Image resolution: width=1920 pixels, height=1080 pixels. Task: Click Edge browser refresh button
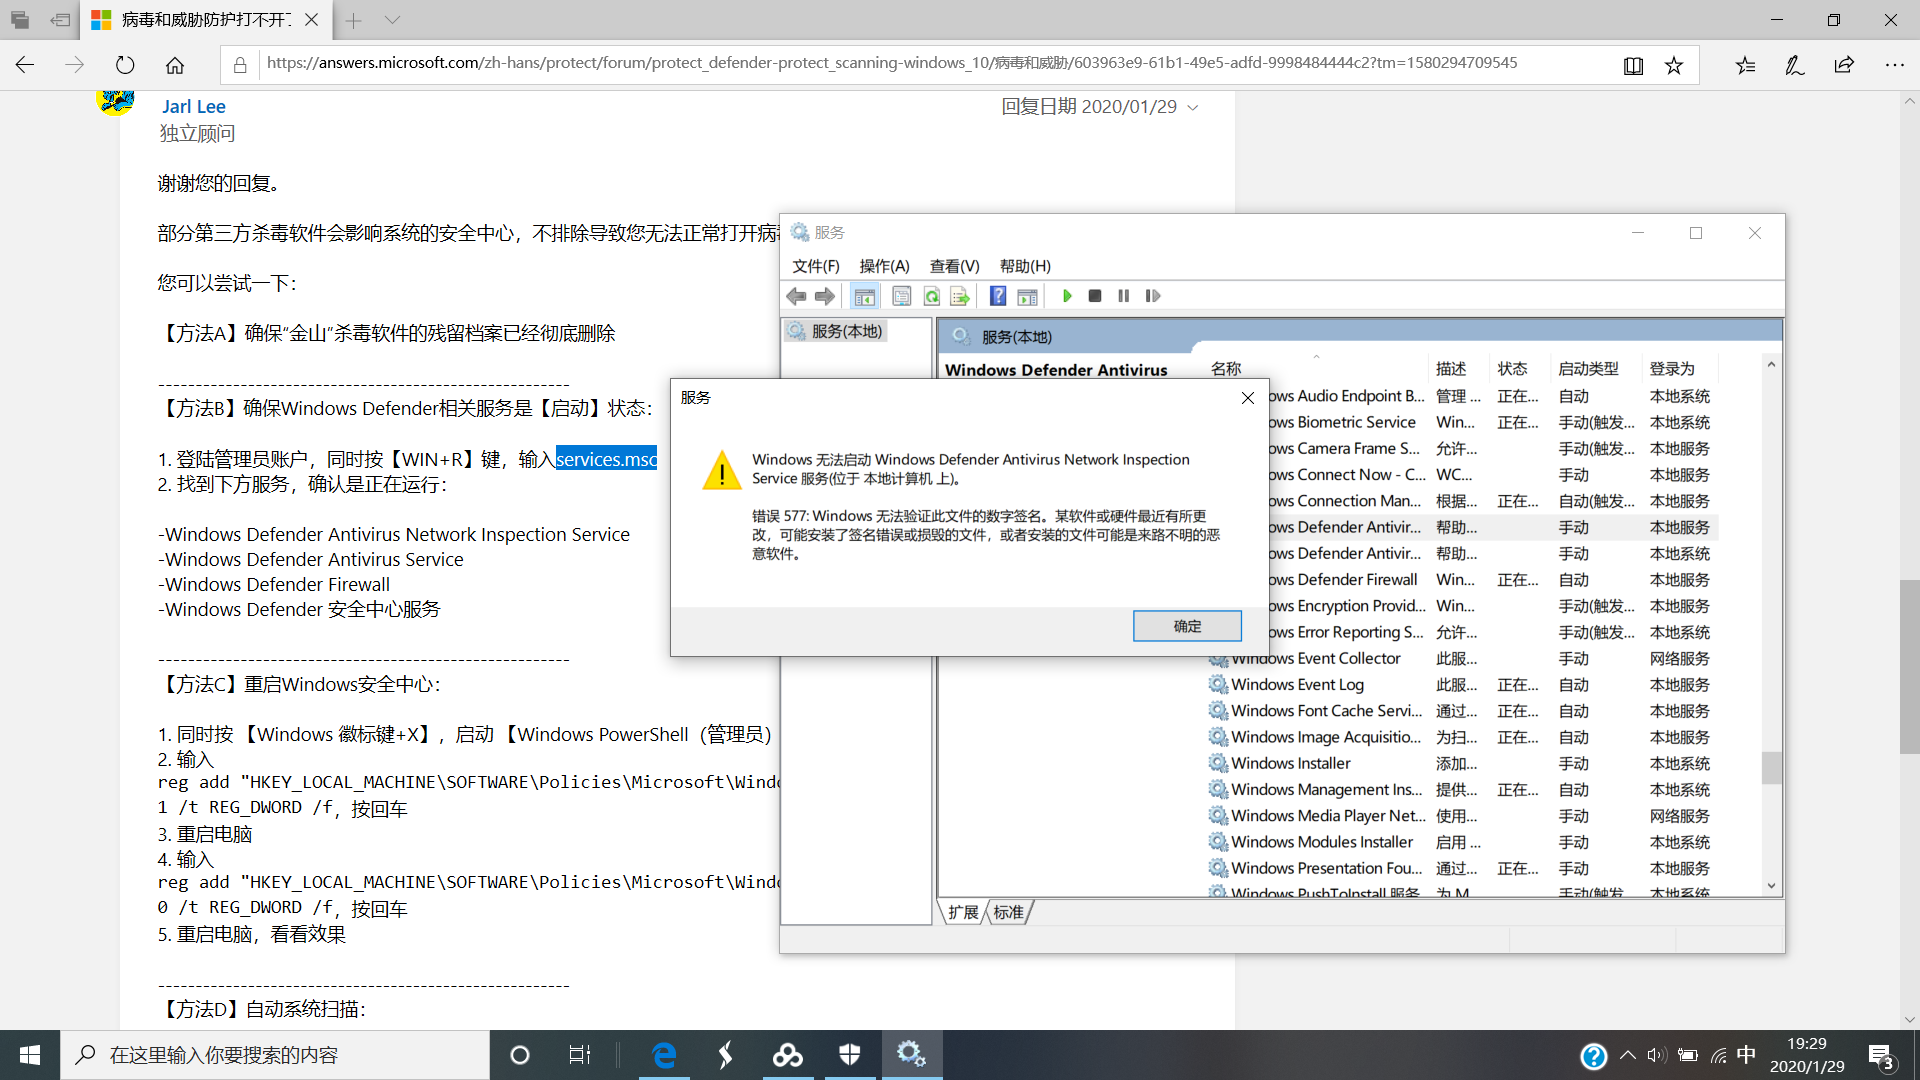tap(125, 65)
